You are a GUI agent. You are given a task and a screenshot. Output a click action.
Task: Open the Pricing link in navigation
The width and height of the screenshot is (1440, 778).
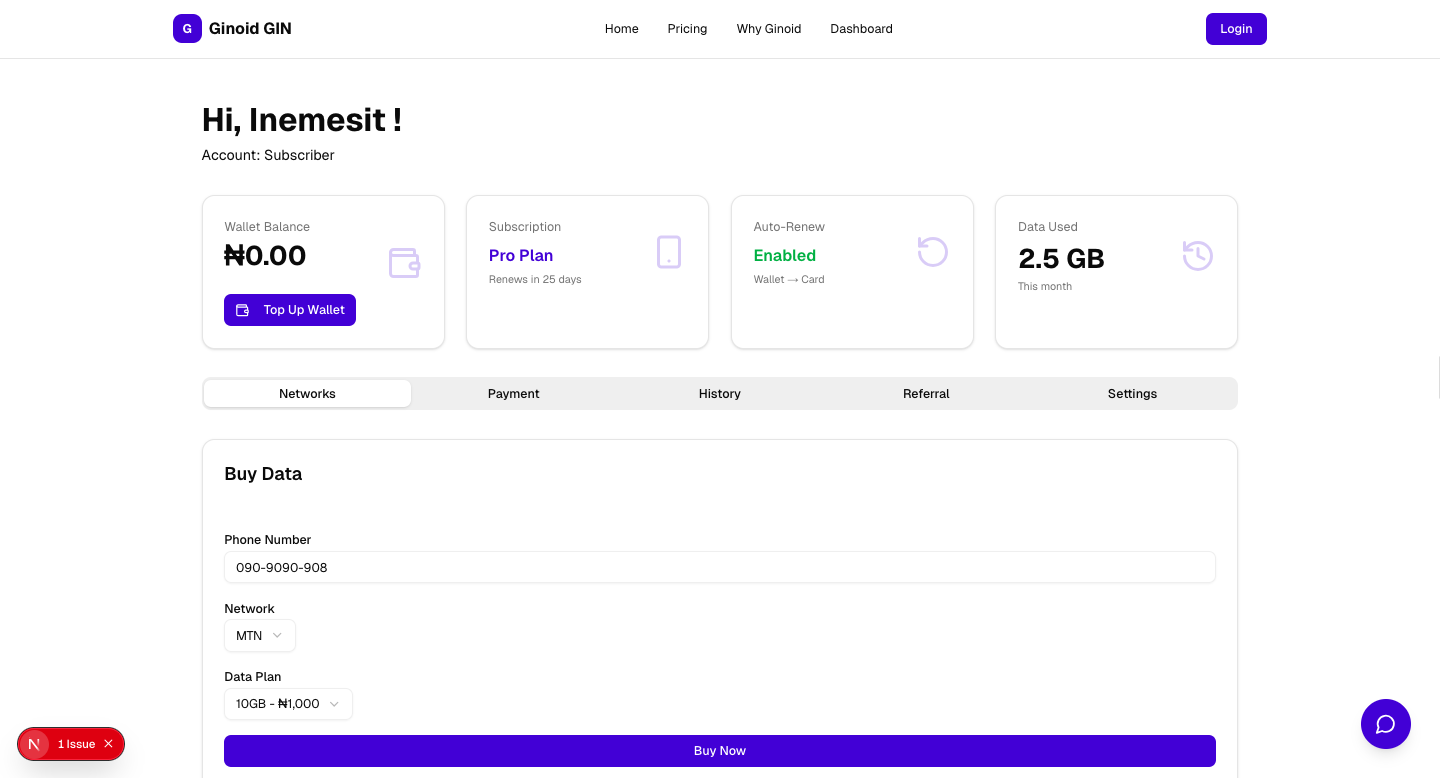(687, 29)
